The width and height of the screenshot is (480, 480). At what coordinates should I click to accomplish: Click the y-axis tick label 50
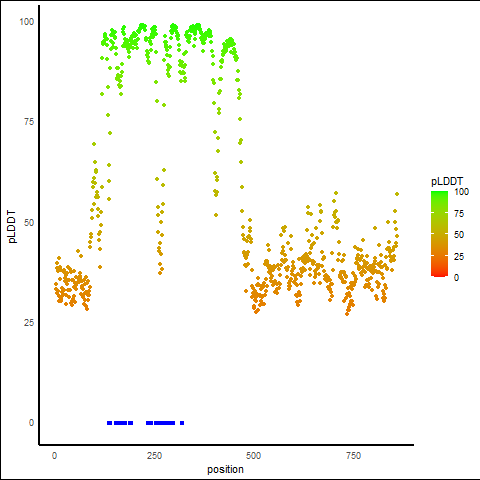pos(29,222)
